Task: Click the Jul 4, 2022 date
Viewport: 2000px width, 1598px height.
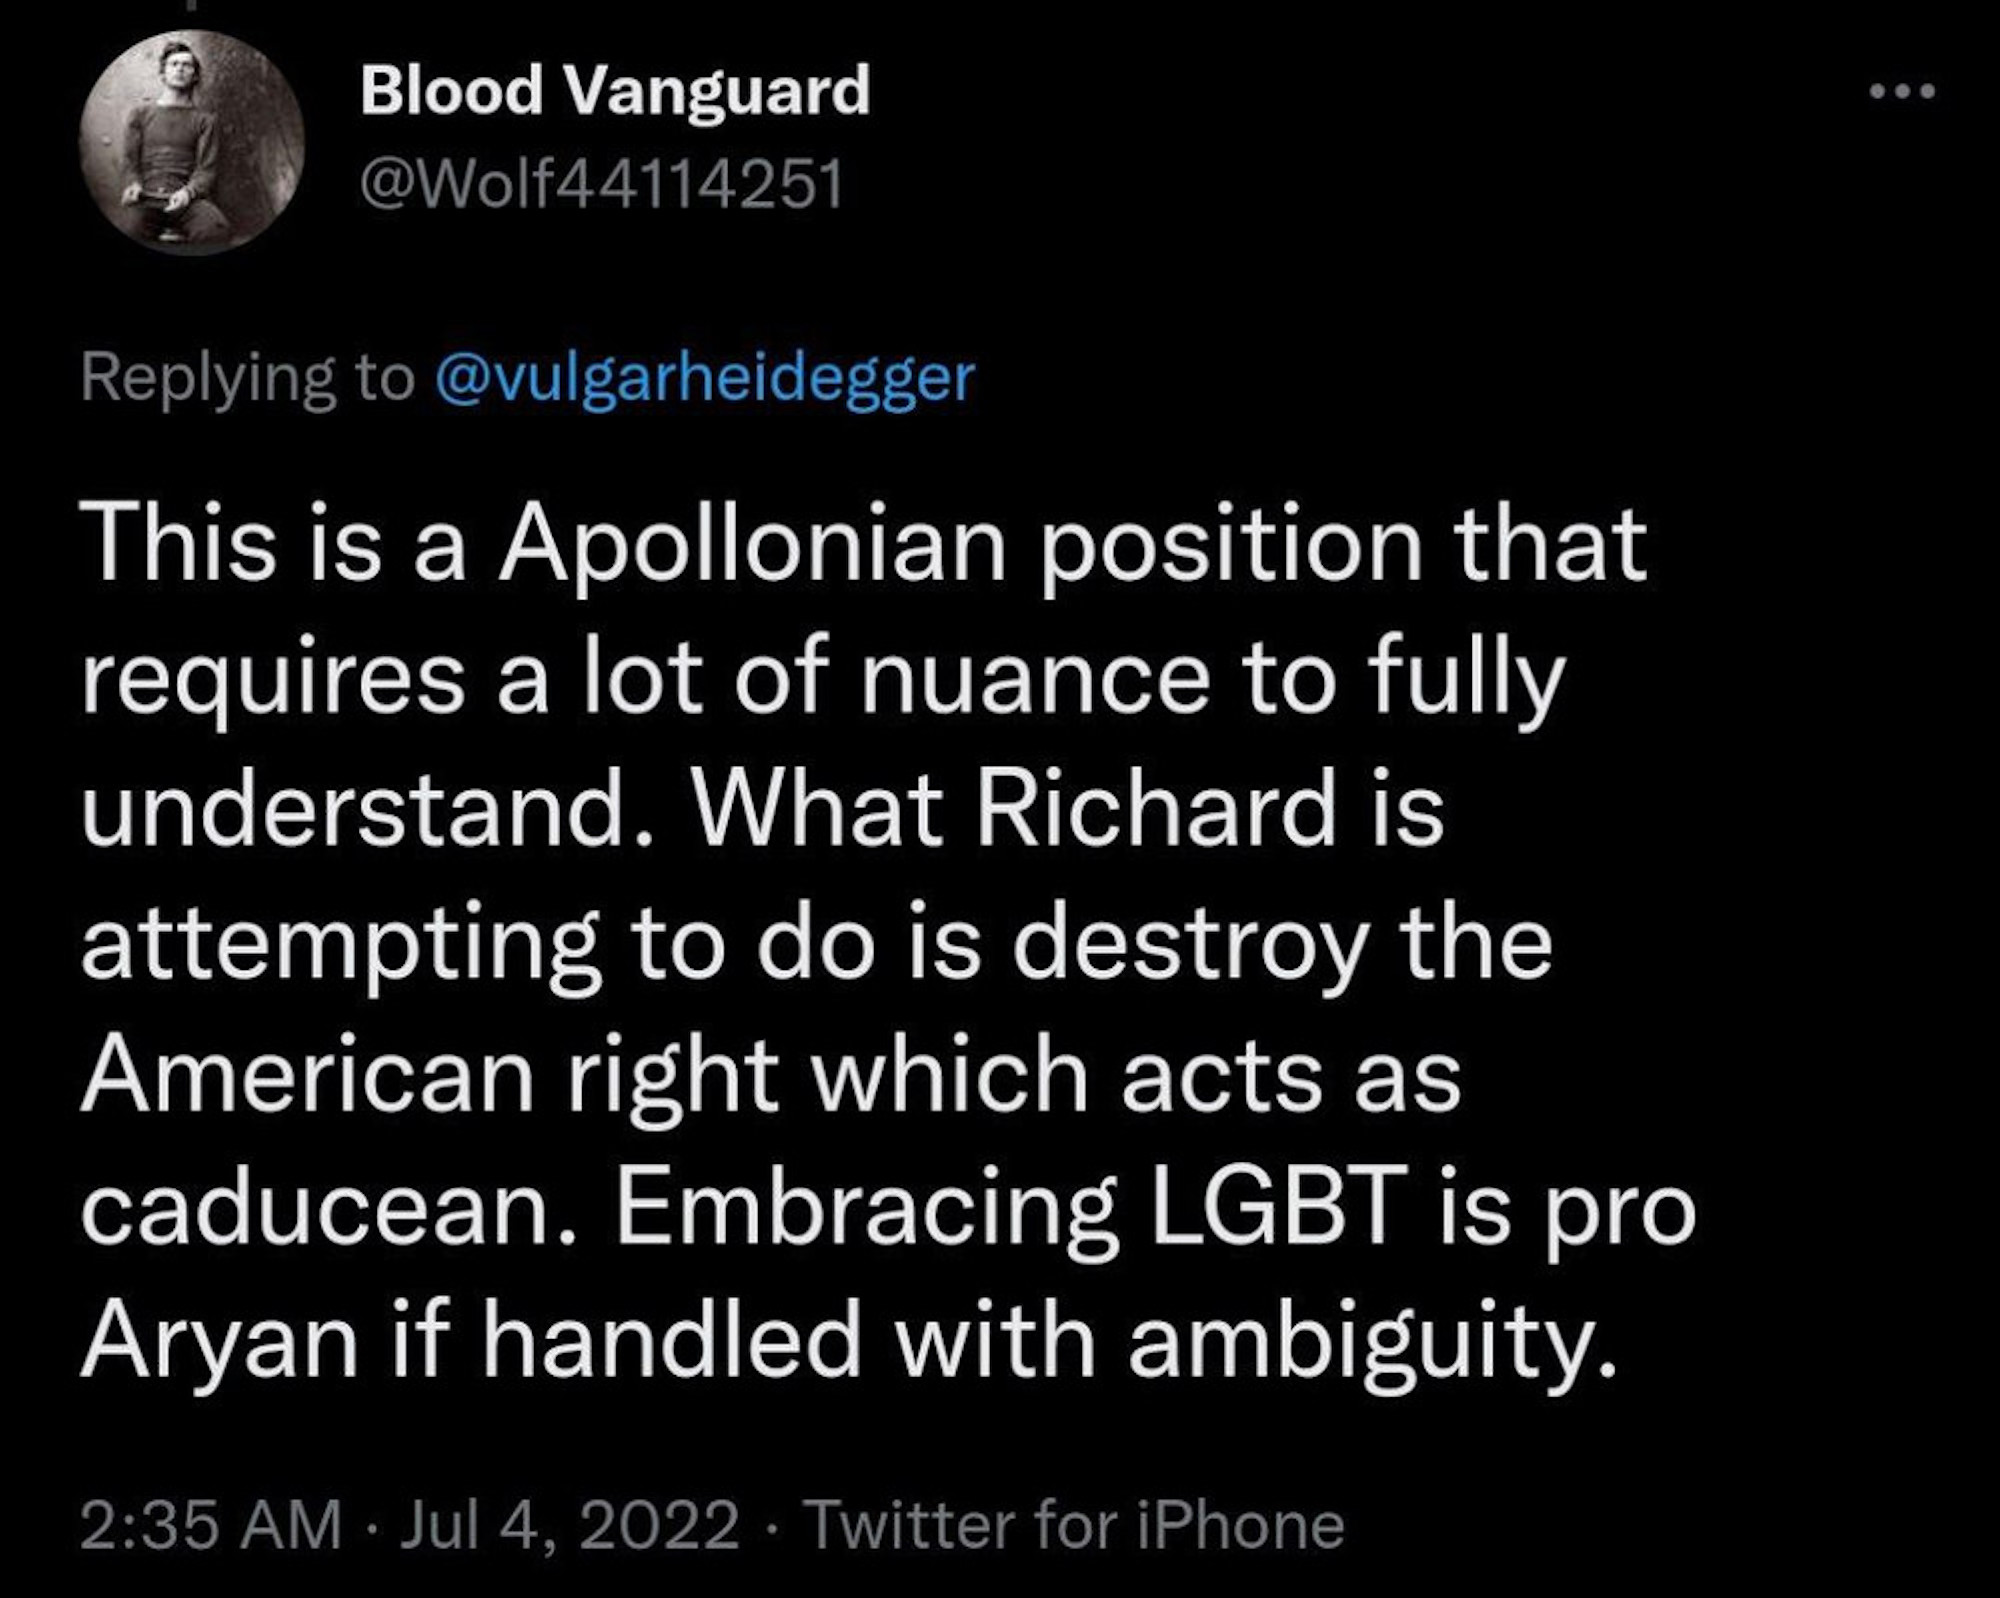Action: 569,1525
